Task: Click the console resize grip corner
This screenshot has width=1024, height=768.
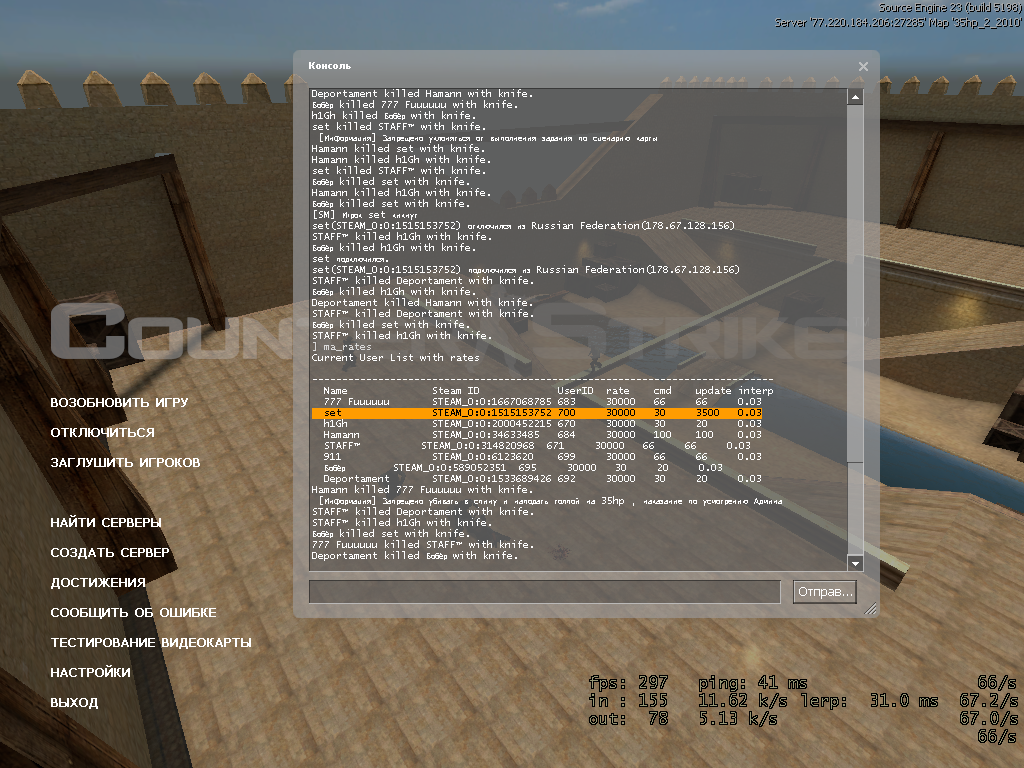Action: click(870, 609)
